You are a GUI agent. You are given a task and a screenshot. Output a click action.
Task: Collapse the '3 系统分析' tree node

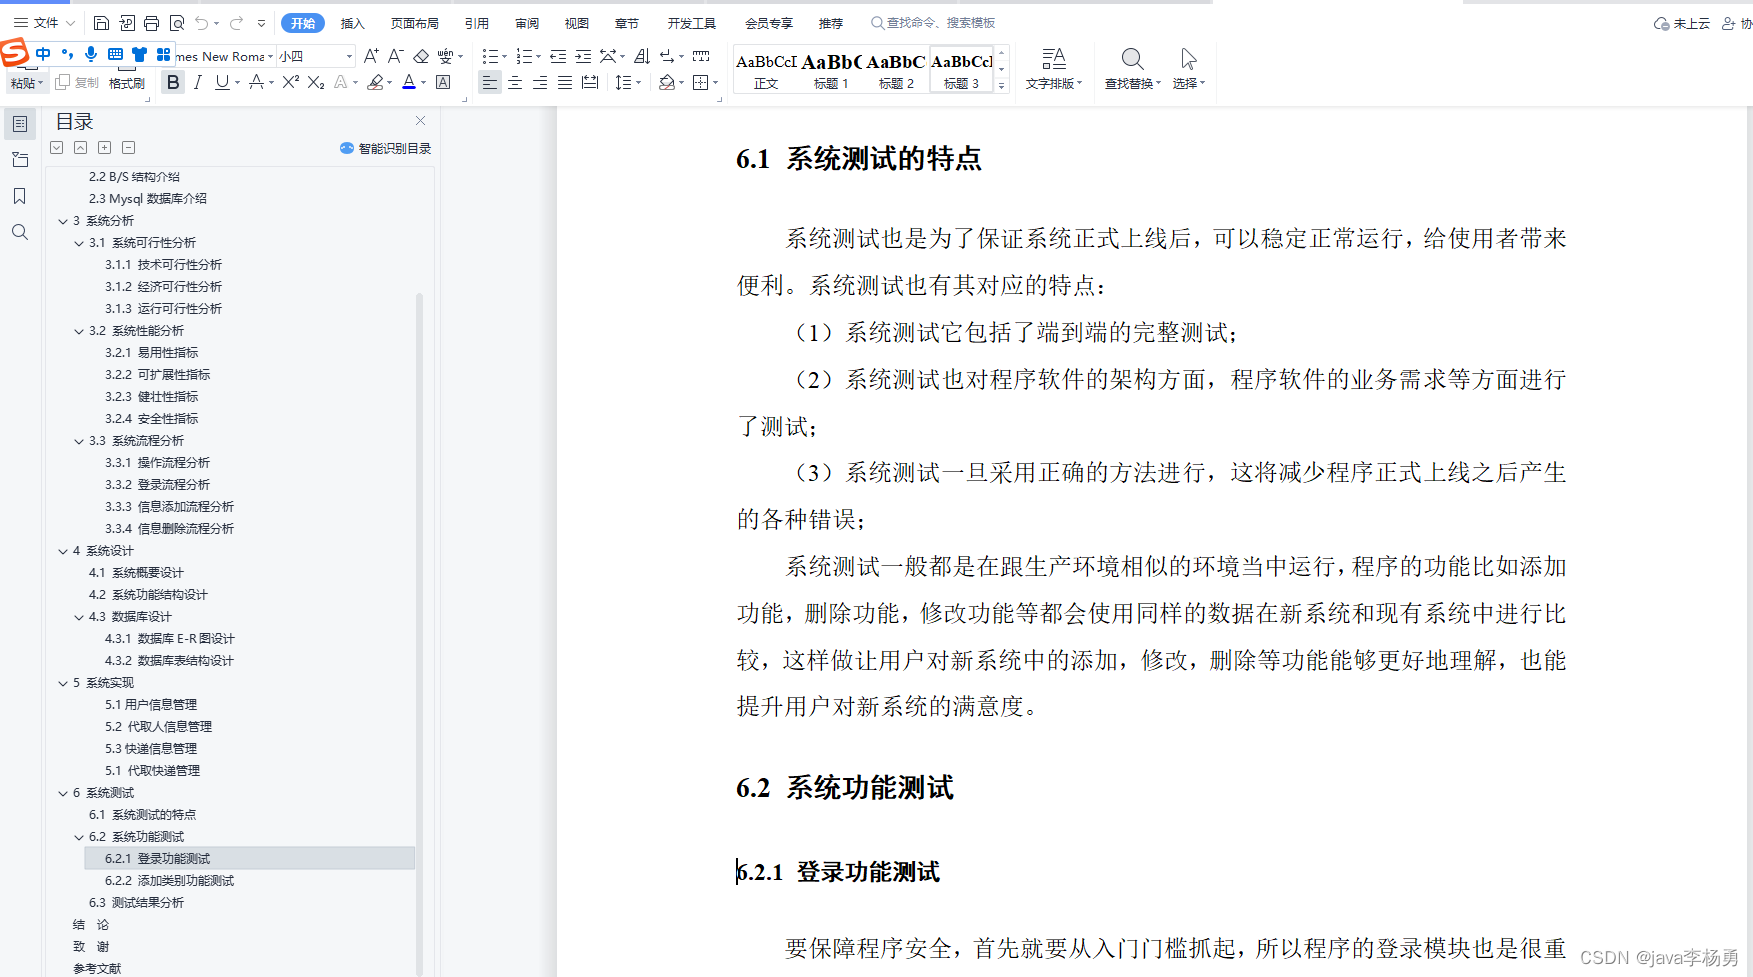coord(63,221)
